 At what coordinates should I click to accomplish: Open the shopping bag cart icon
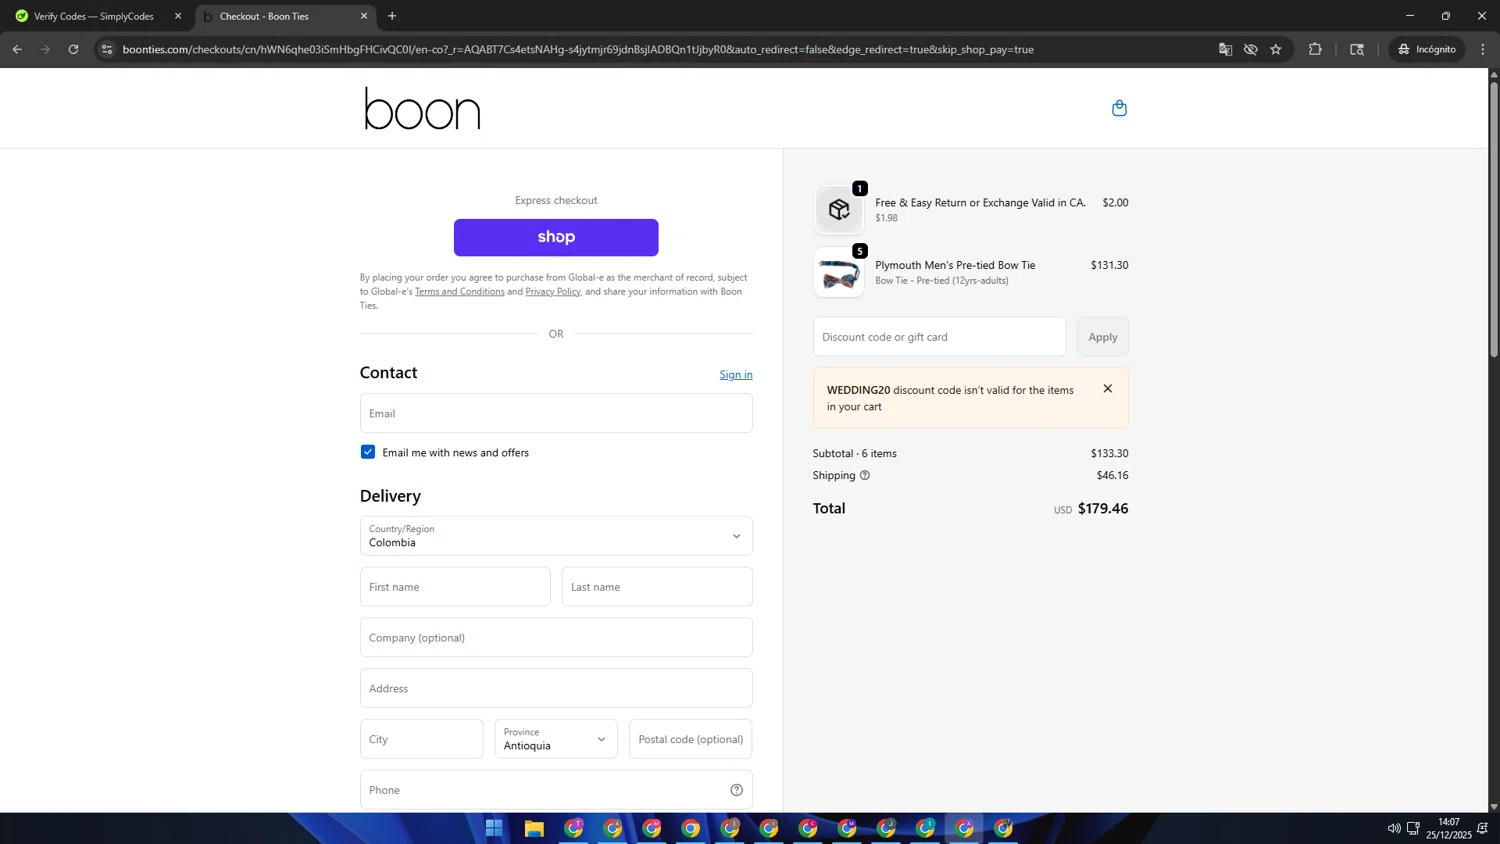point(1119,108)
